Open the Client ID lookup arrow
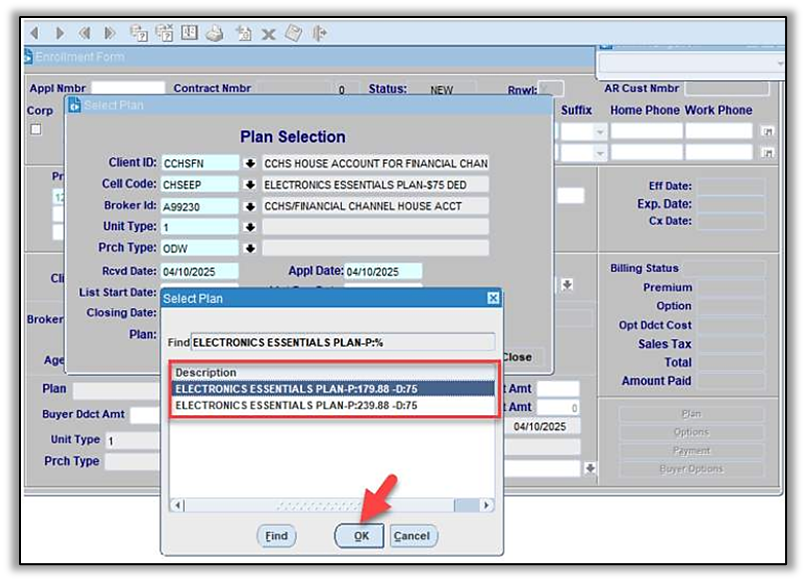The width and height of the screenshot is (806, 581). 250,163
